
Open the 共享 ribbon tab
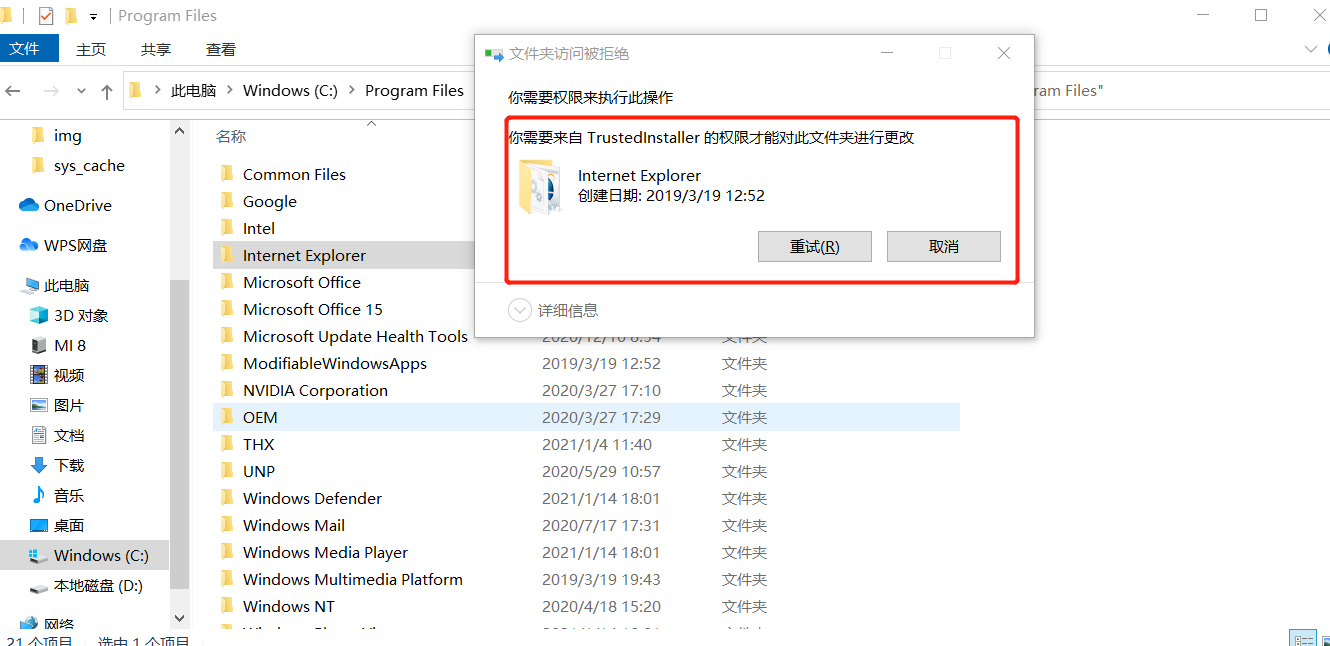click(156, 49)
